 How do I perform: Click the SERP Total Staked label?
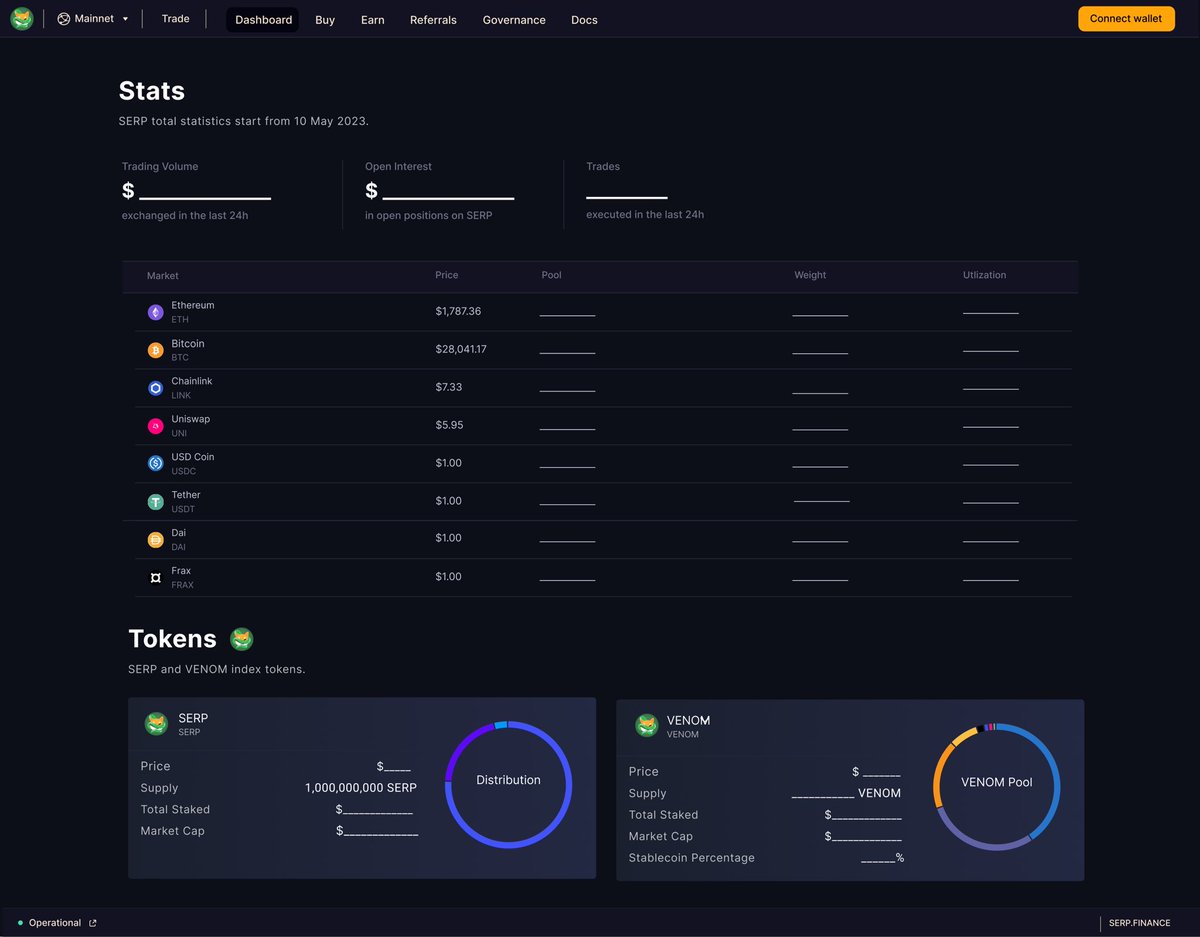click(x=175, y=809)
